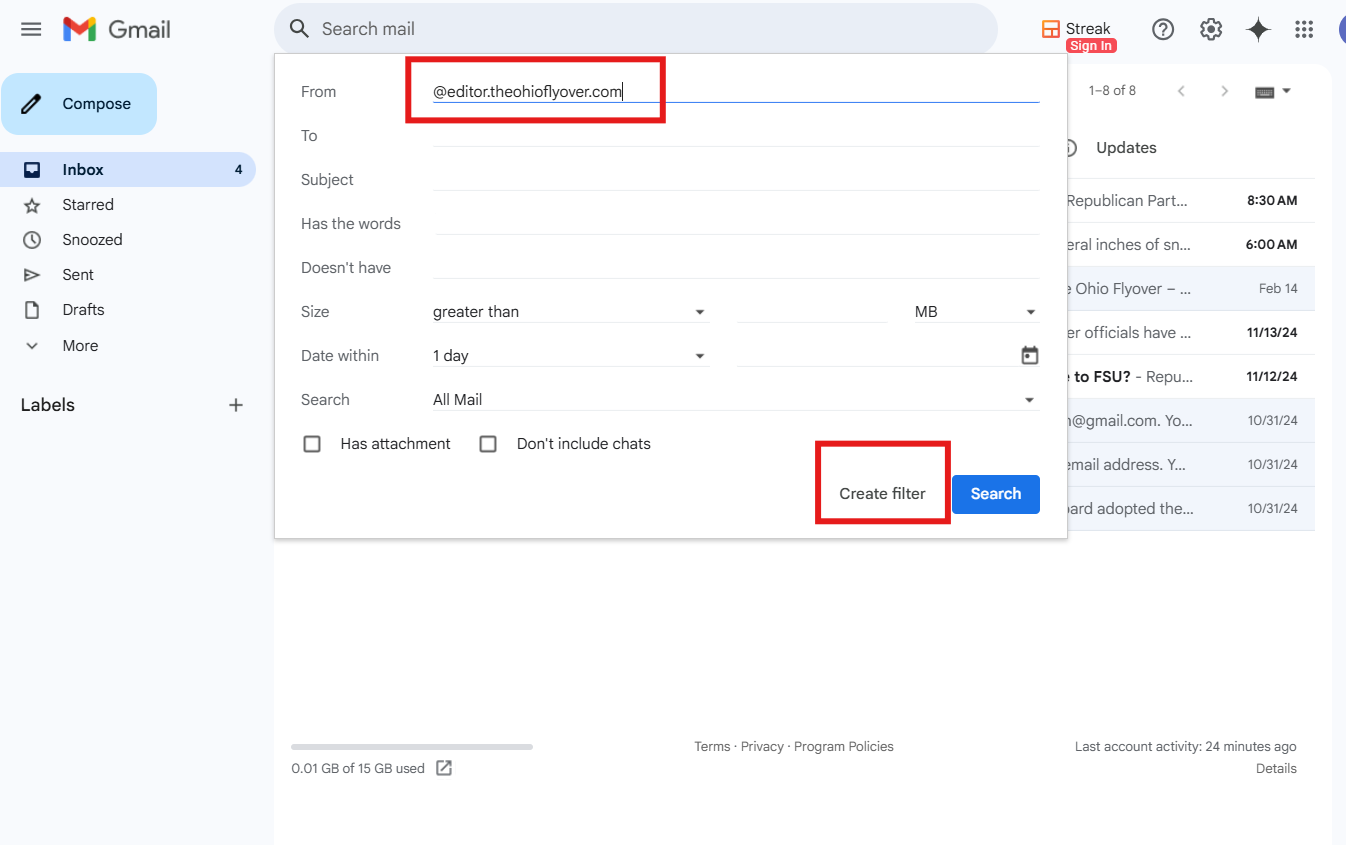Click the To field in filter form
This screenshot has width=1346, height=845.
coord(736,136)
